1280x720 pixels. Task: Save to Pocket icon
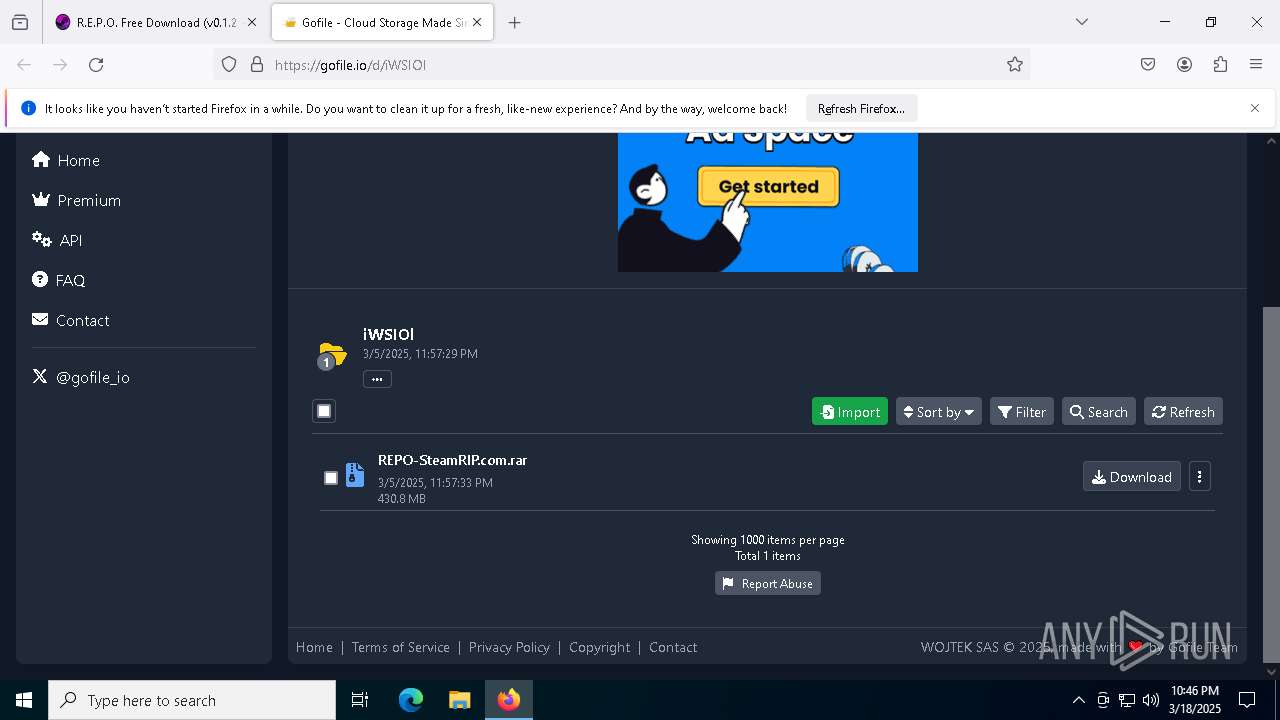tap(1148, 65)
